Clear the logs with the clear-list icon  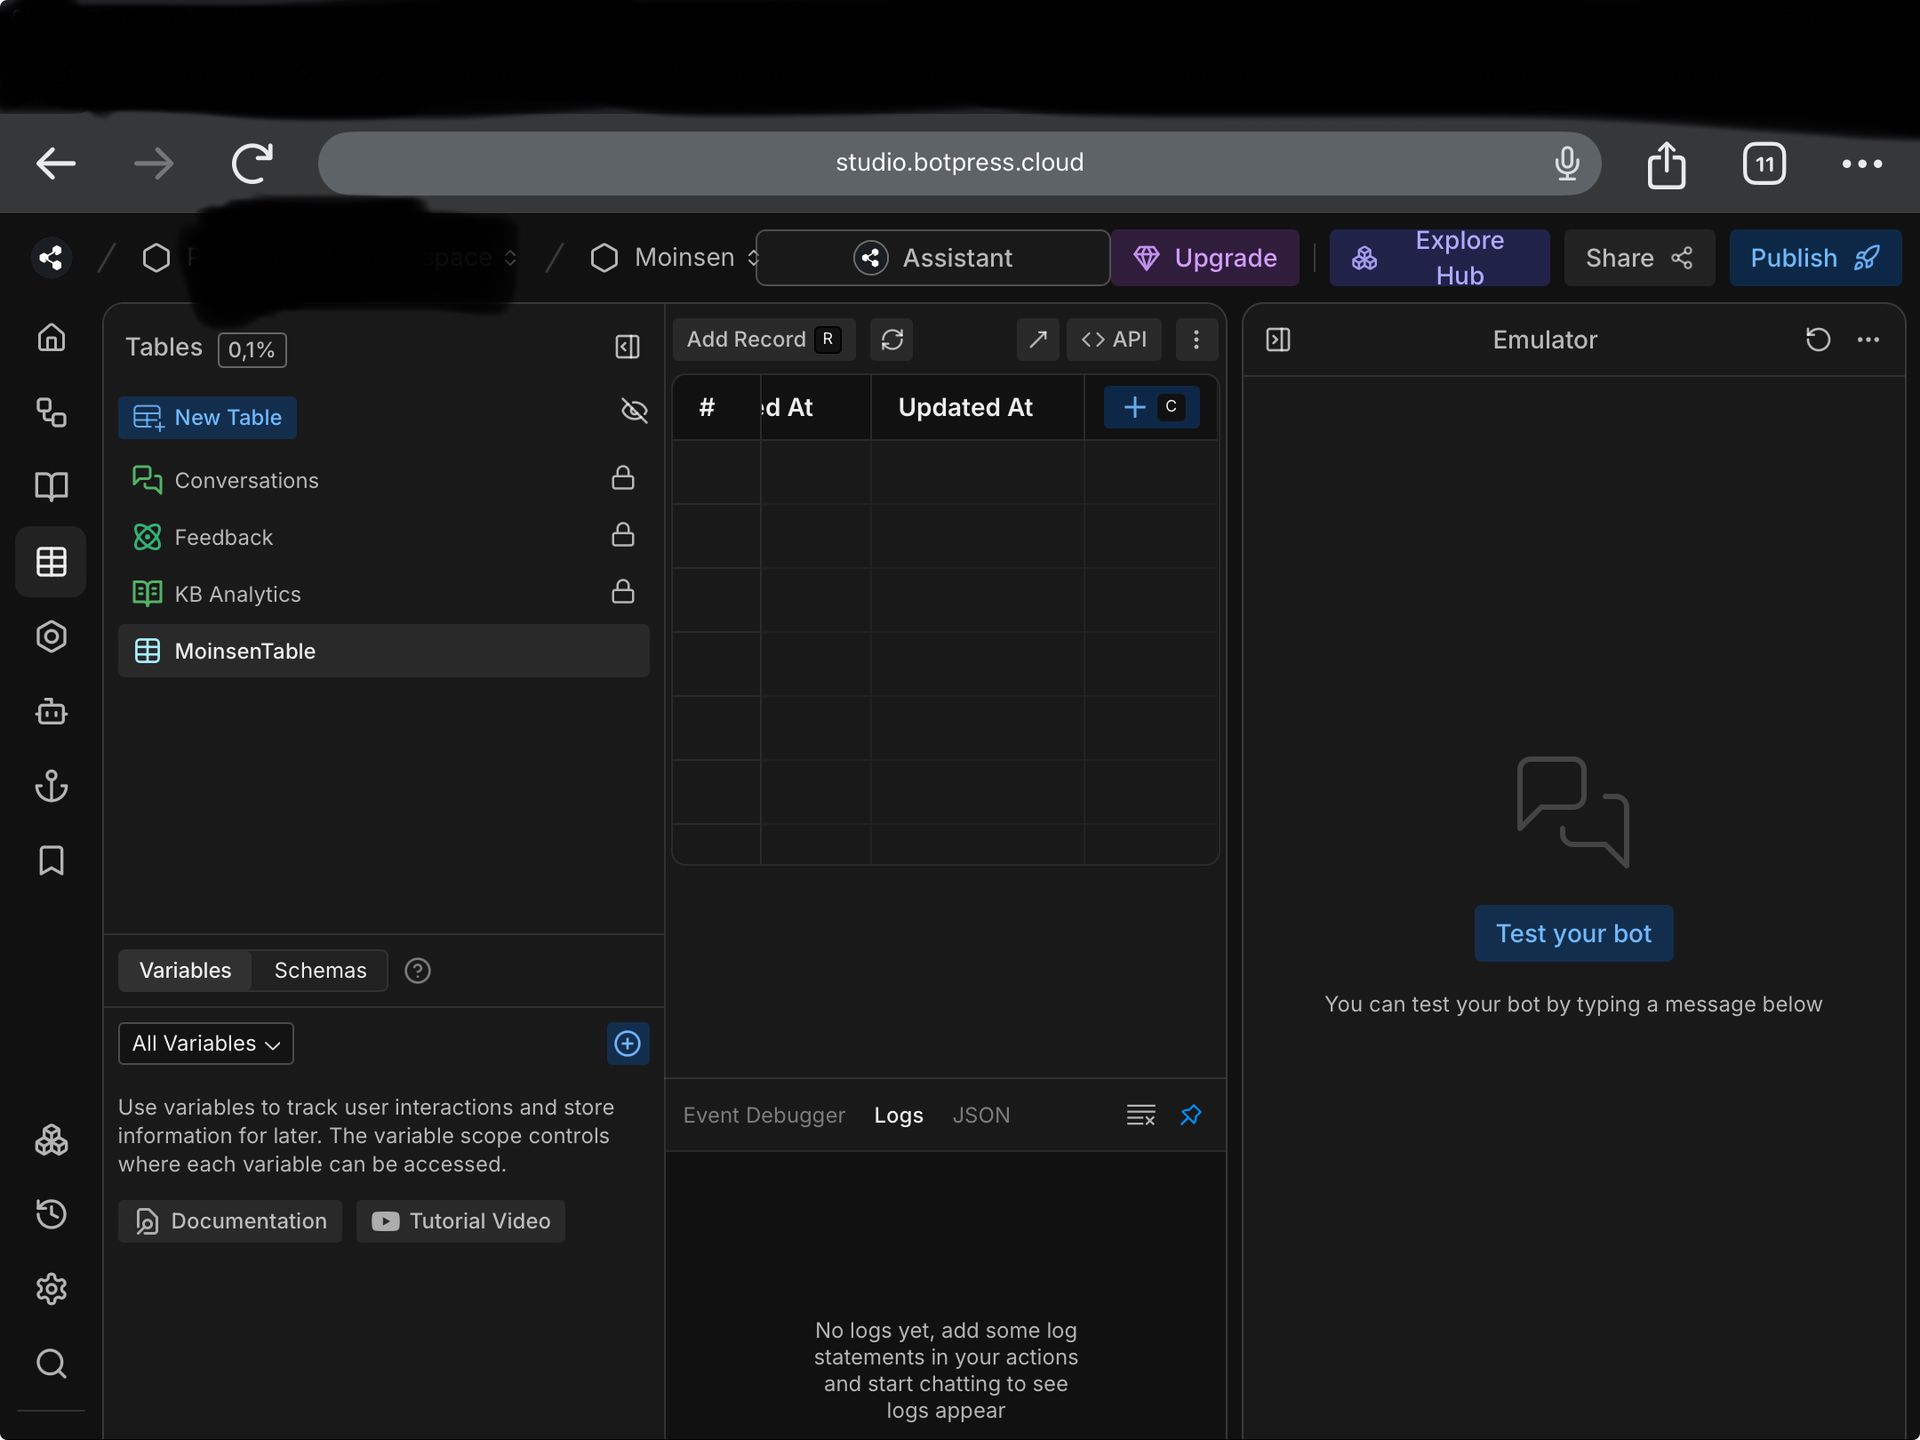click(1141, 1115)
